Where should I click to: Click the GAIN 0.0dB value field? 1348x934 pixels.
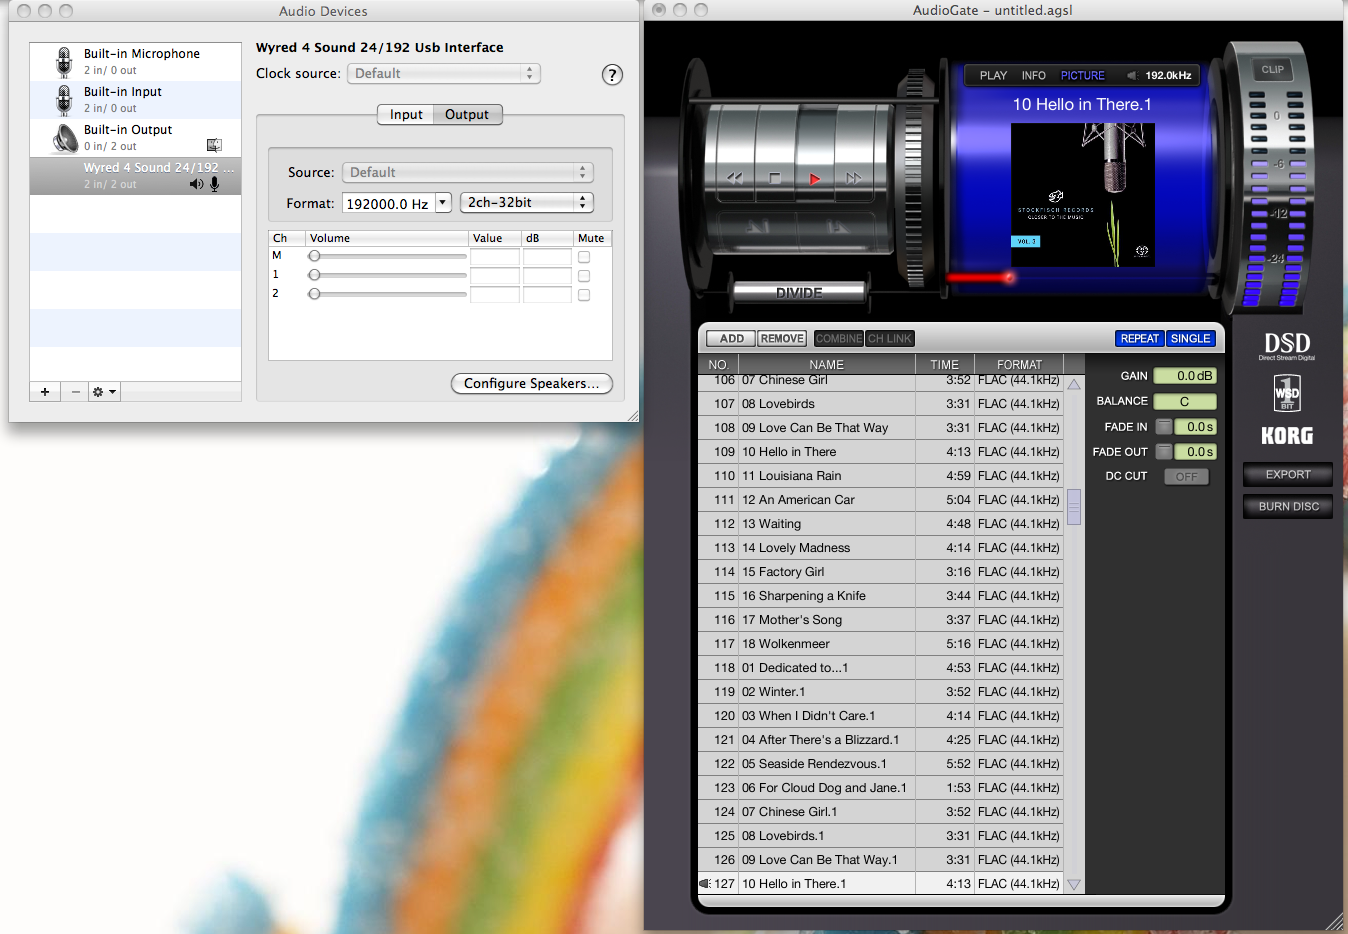click(1185, 376)
